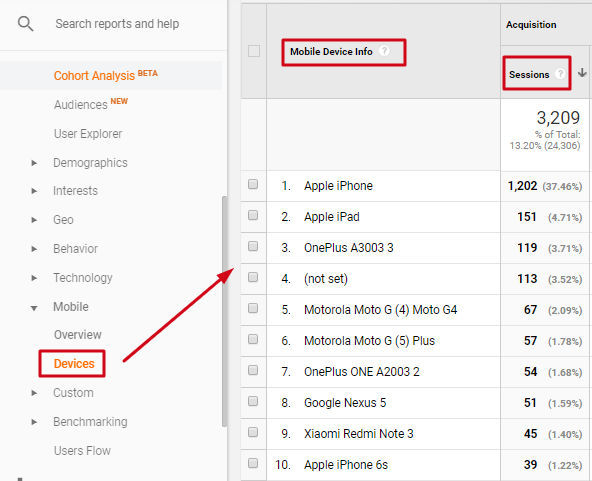The height and width of the screenshot is (481, 592).
Task: Focus the Search reports and help field
Action: pyautogui.click(x=117, y=24)
